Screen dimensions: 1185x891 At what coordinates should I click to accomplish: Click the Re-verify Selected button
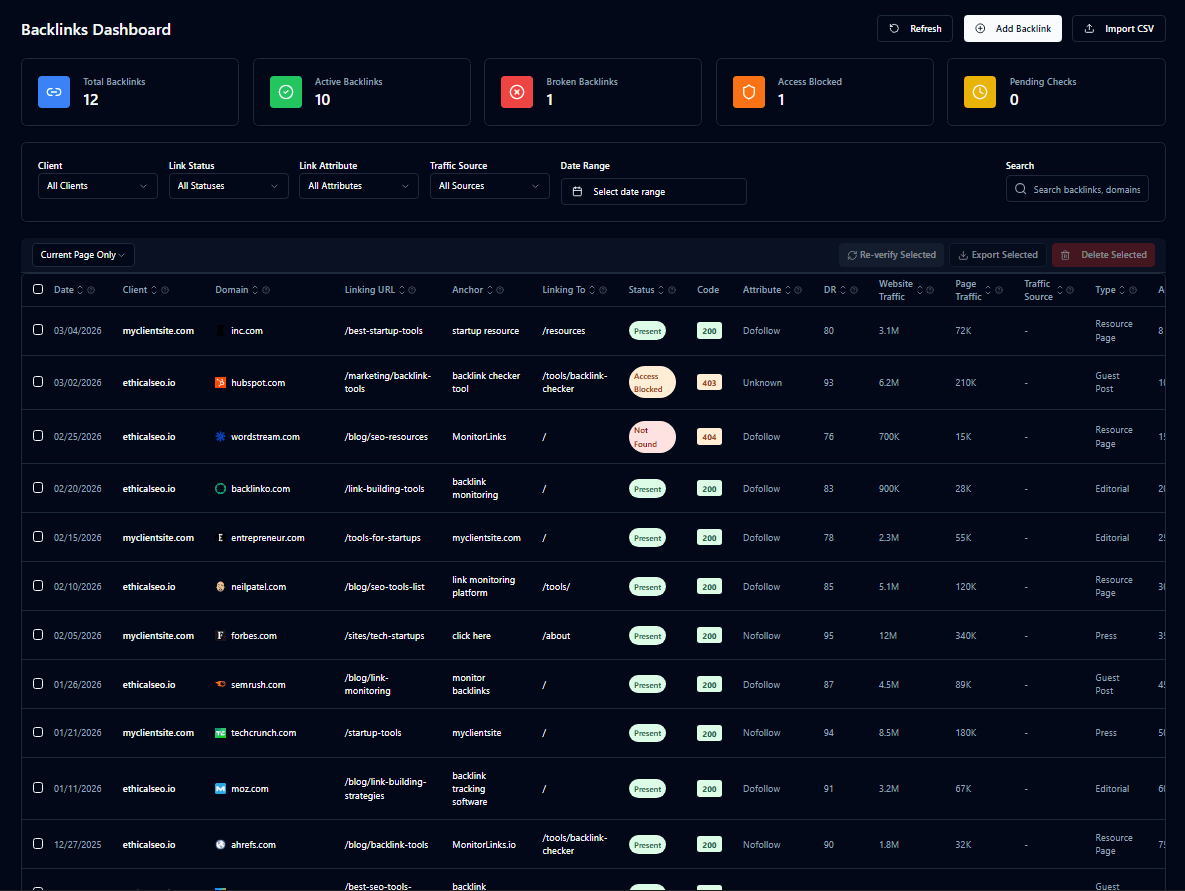(x=891, y=255)
